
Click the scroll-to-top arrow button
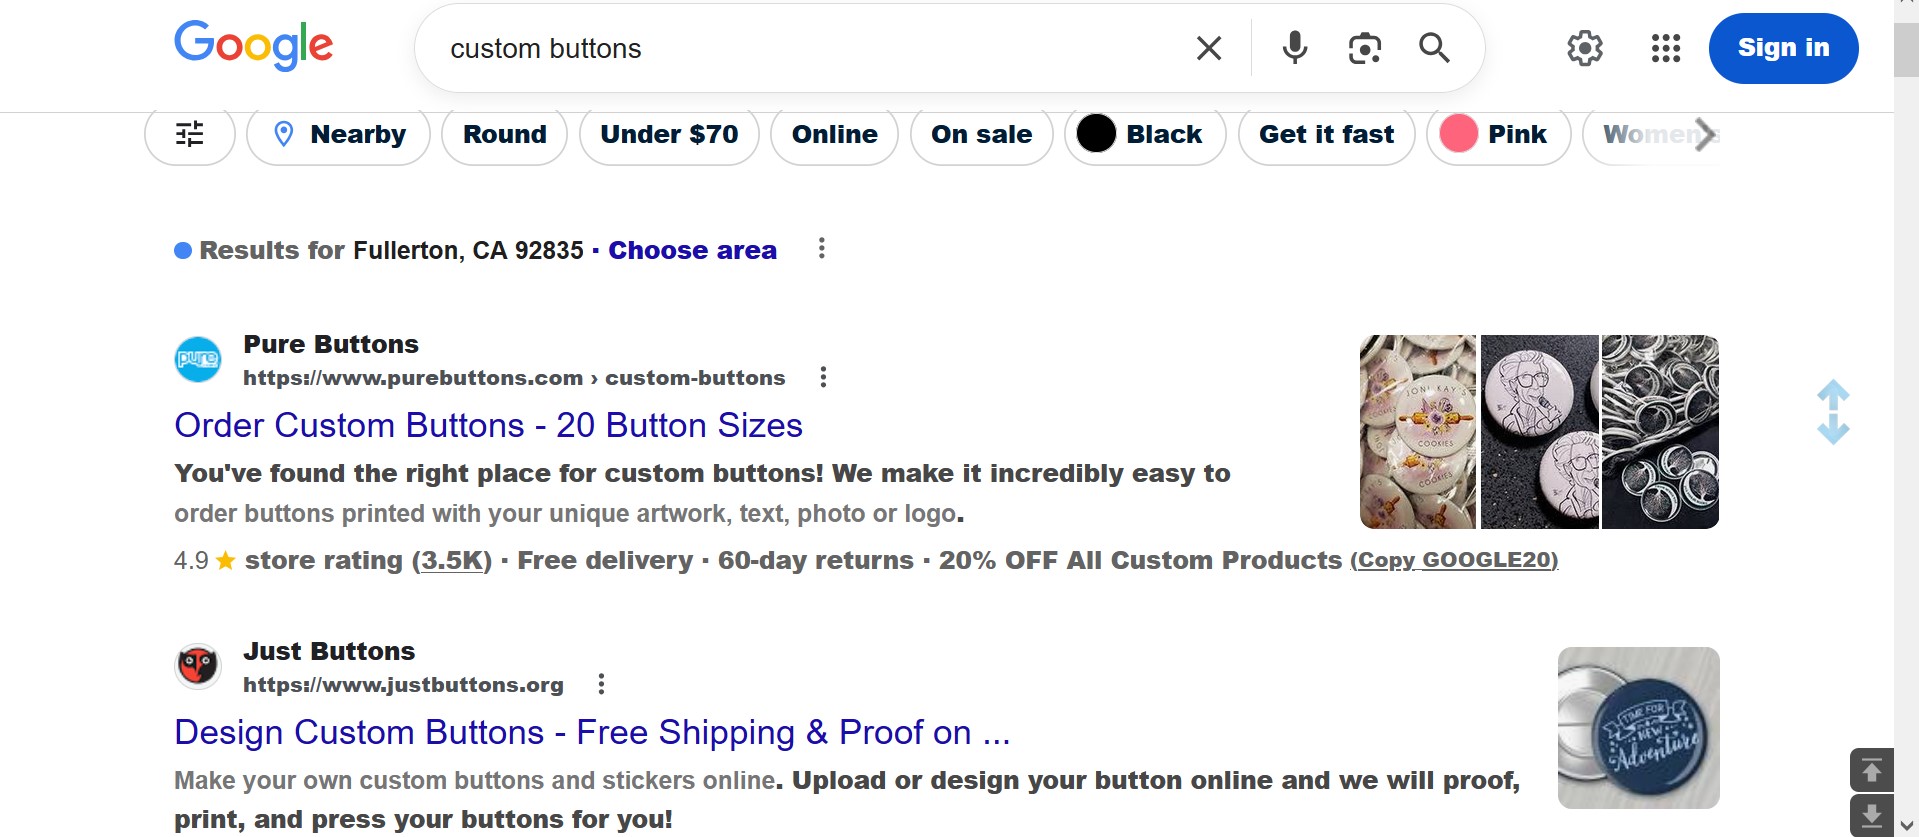tap(1871, 770)
